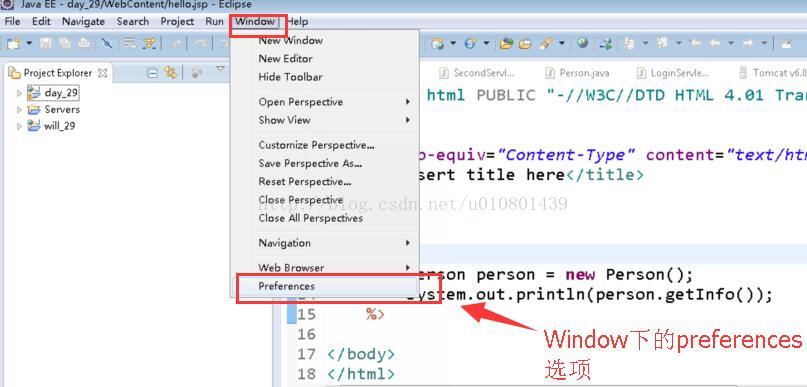807x387 pixels.
Task: Click the </body> tag on line 17
Action: (x=361, y=355)
